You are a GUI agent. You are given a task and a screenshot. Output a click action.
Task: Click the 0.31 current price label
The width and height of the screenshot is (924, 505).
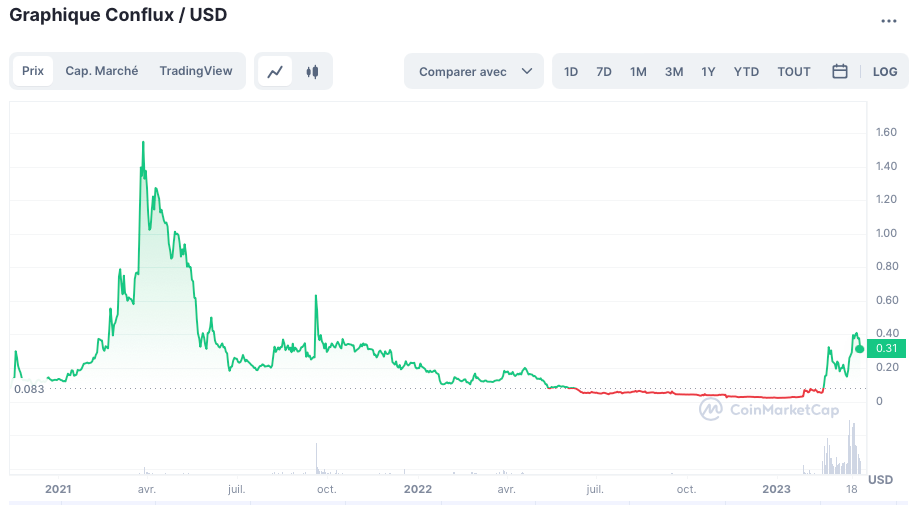(886, 349)
